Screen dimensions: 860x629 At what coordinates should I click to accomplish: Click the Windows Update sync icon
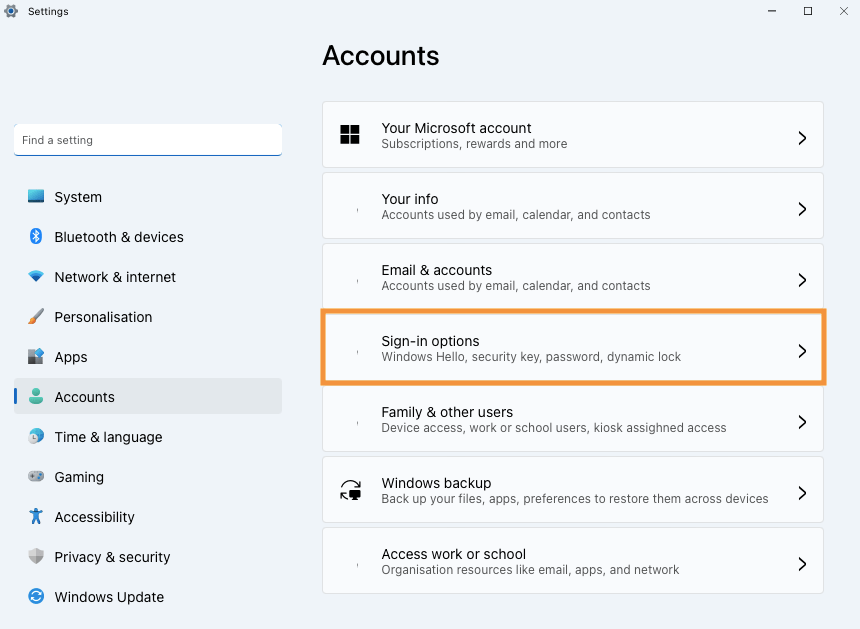pos(36,597)
